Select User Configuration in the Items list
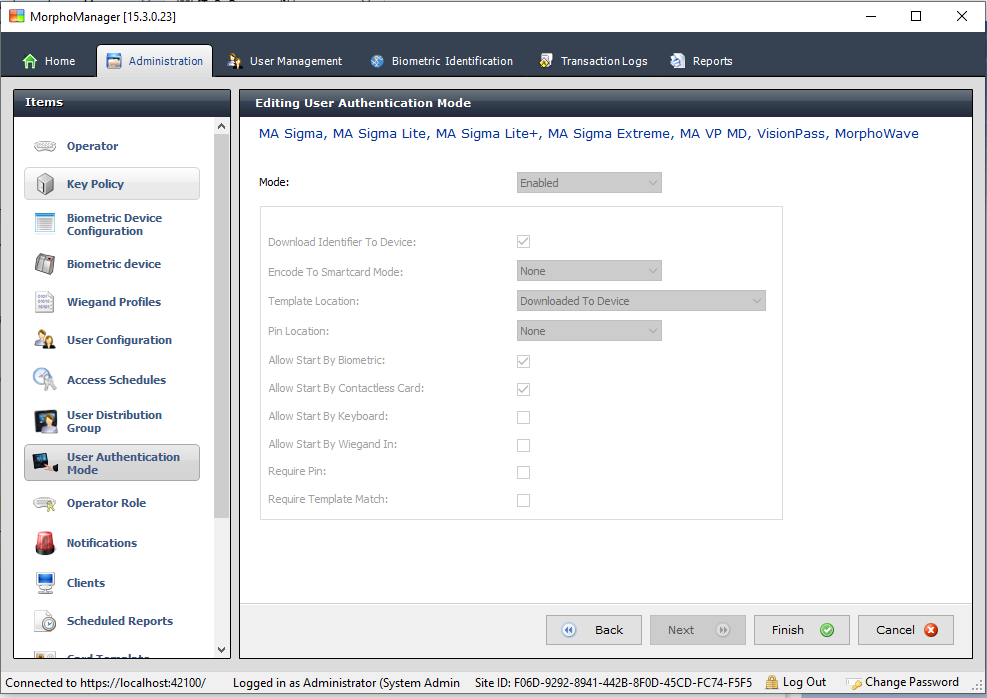The image size is (987, 698). (118, 340)
